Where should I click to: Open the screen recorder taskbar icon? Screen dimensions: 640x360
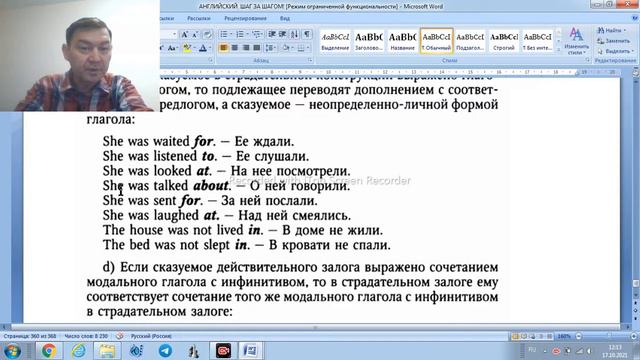(223, 351)
